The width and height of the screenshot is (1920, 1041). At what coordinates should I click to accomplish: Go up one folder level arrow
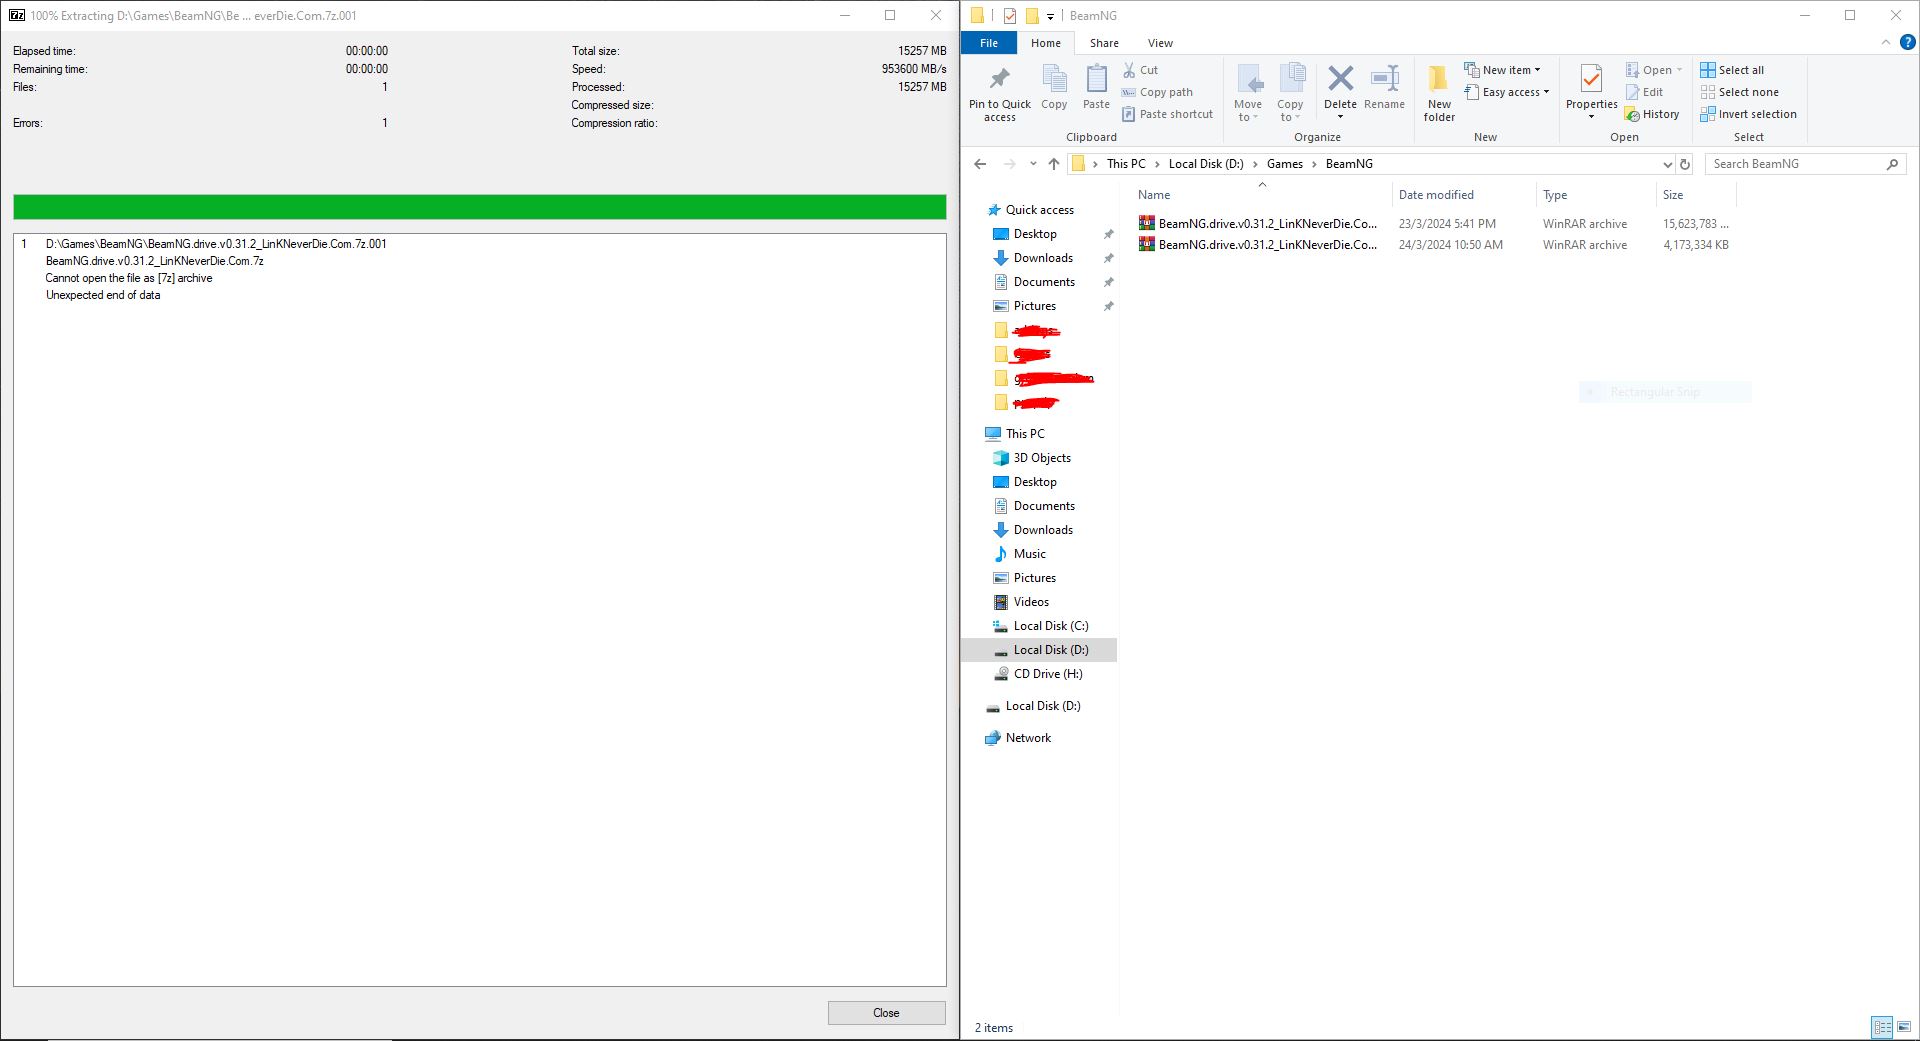pos(1053,164)
